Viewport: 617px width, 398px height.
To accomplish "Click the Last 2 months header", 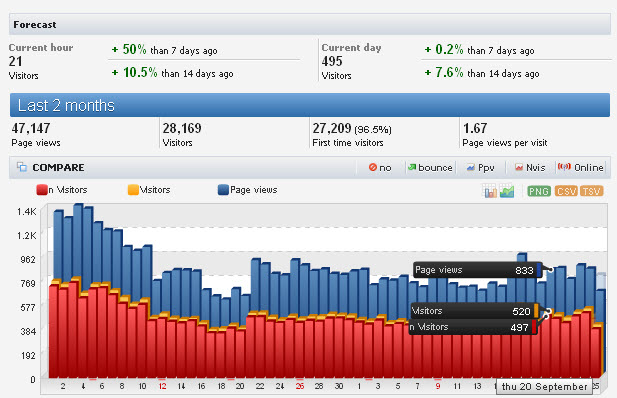I will tap(310, 105).
